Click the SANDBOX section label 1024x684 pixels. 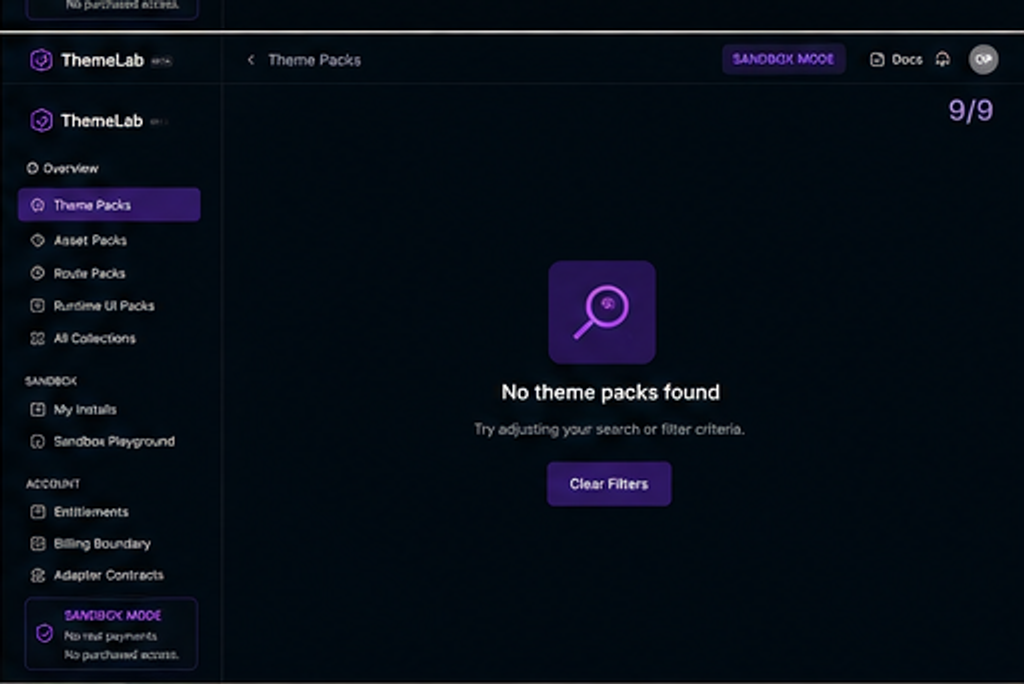pyautogui.click(x=51, y=381)
